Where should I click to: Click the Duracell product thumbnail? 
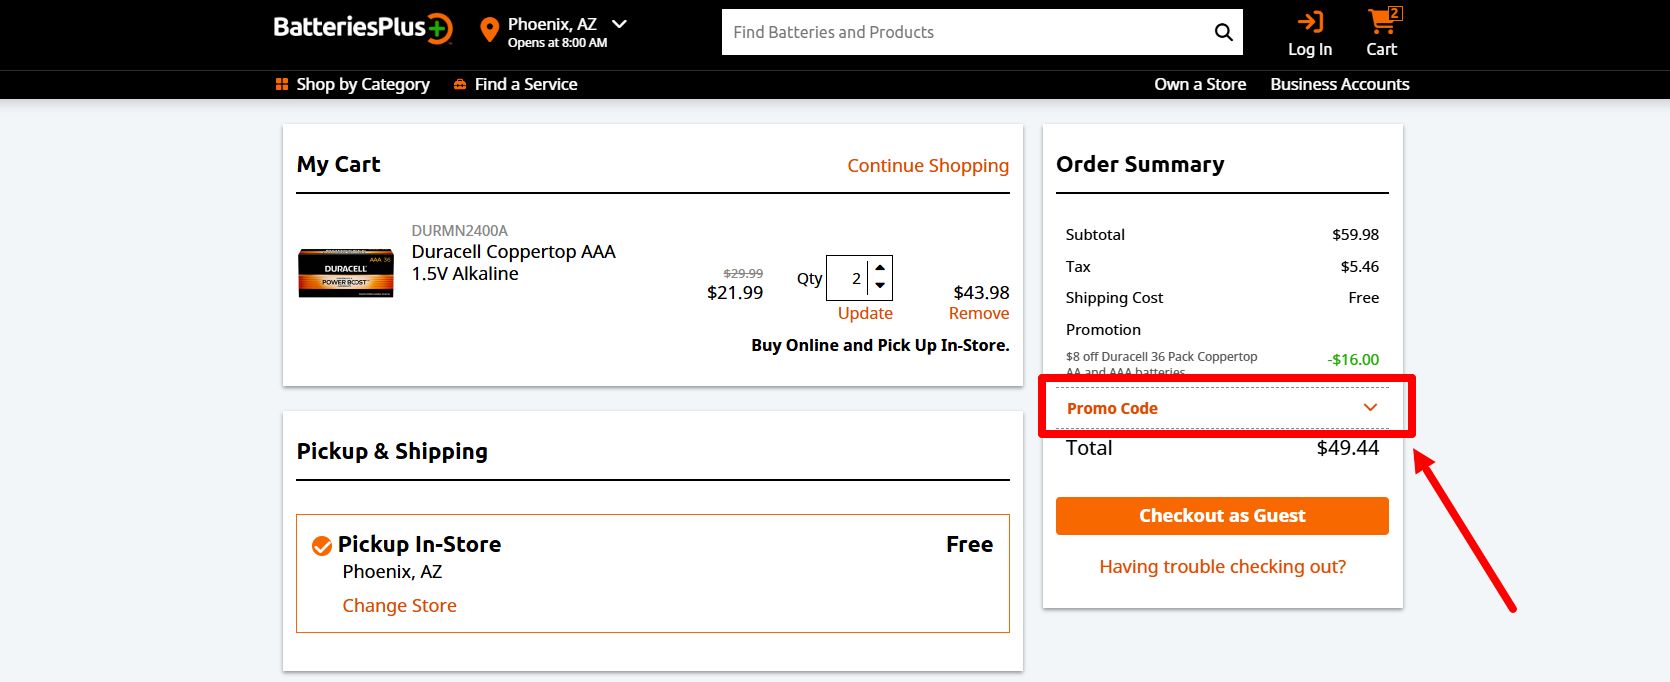pos(345,273)
